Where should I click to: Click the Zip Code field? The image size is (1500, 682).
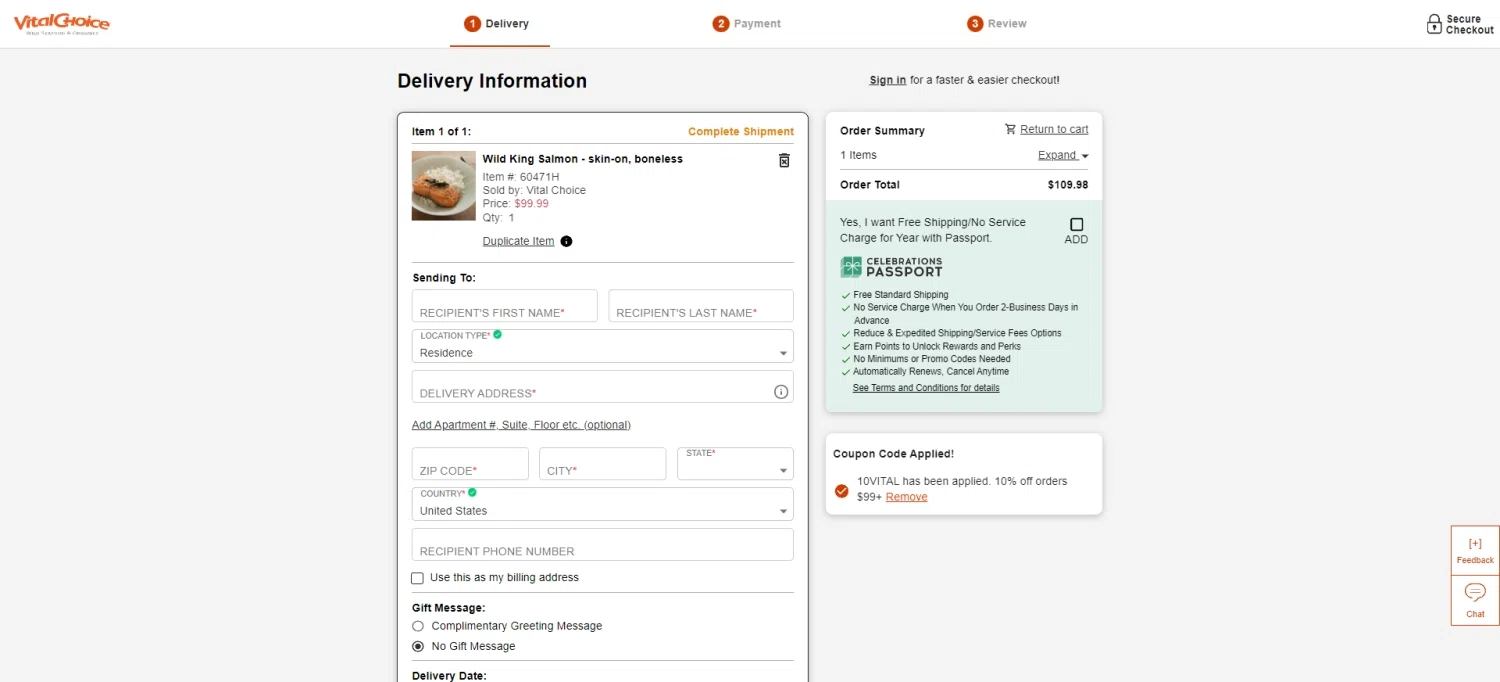pos(470,464)
